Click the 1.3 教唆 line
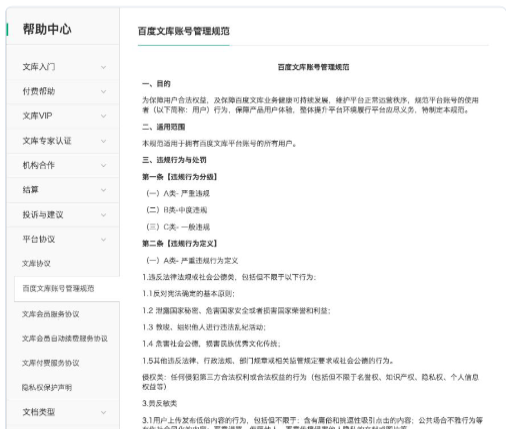The image size is (506, 435). (204, 327)
